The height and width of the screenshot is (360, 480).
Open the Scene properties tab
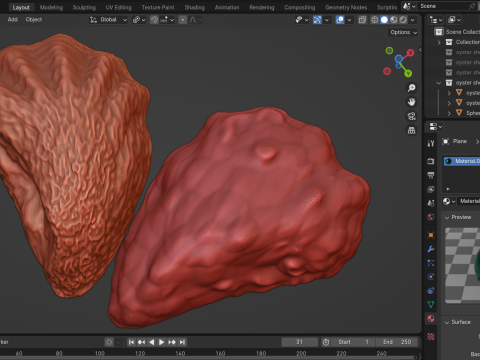431,203
